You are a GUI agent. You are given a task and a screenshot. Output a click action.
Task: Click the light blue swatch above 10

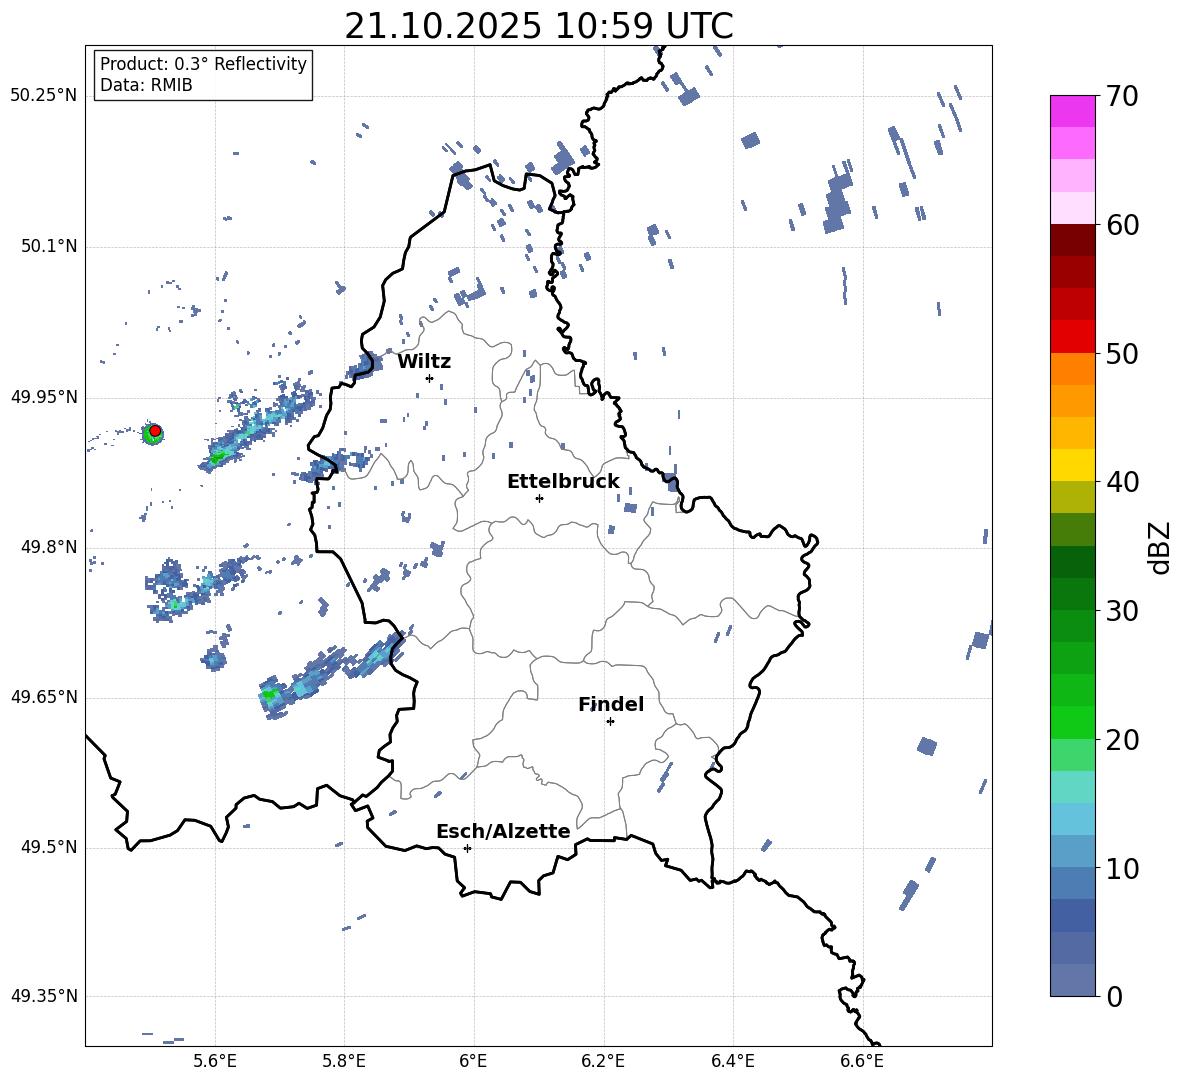[1072, 851]
